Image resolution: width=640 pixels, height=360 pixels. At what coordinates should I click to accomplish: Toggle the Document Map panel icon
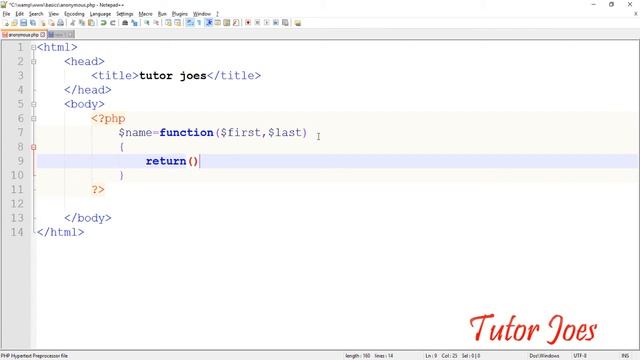227,23
